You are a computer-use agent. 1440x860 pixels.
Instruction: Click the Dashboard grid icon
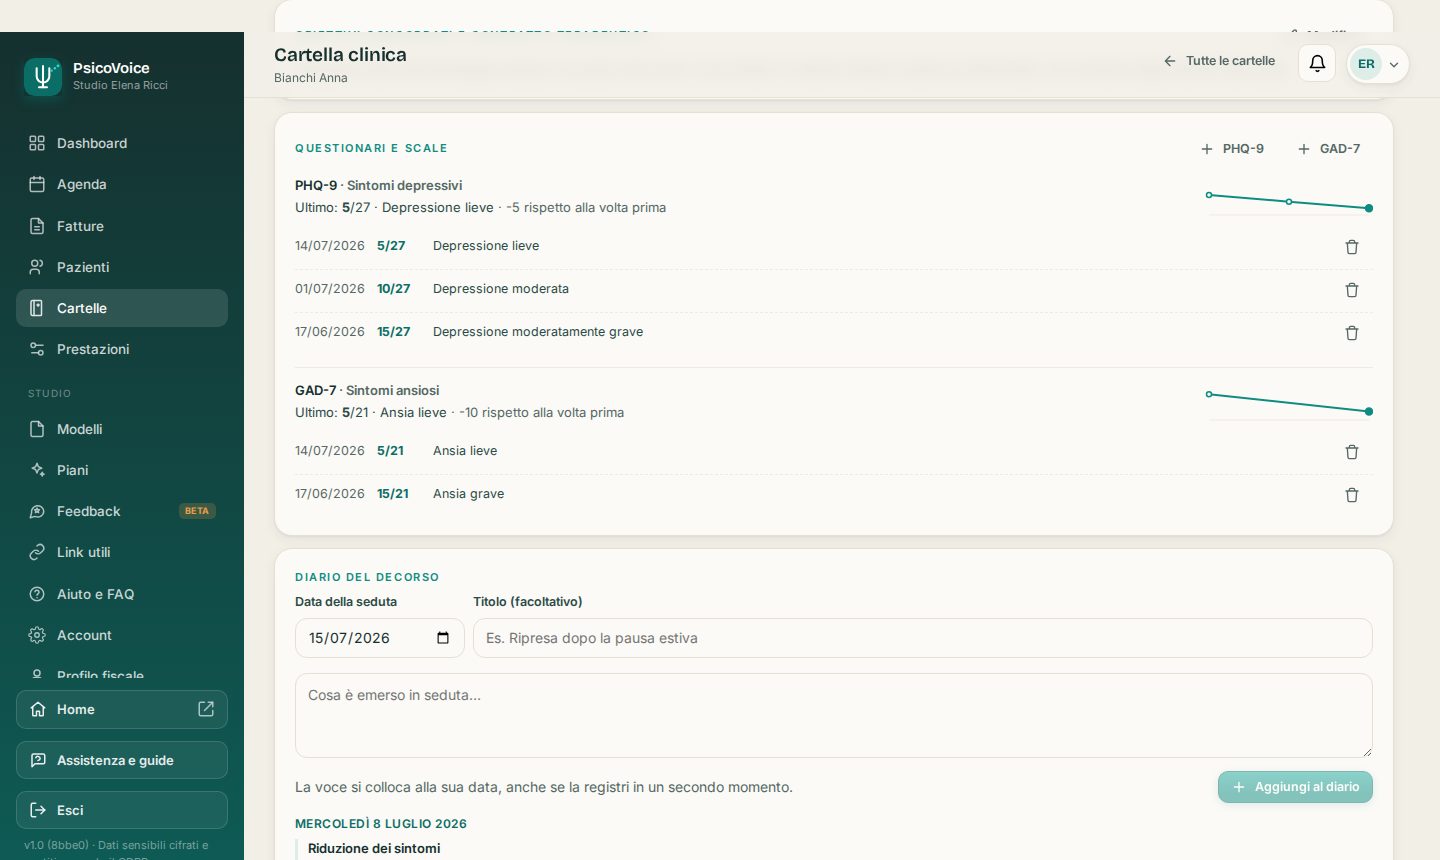pyautogui.click(x=37, y=143)
